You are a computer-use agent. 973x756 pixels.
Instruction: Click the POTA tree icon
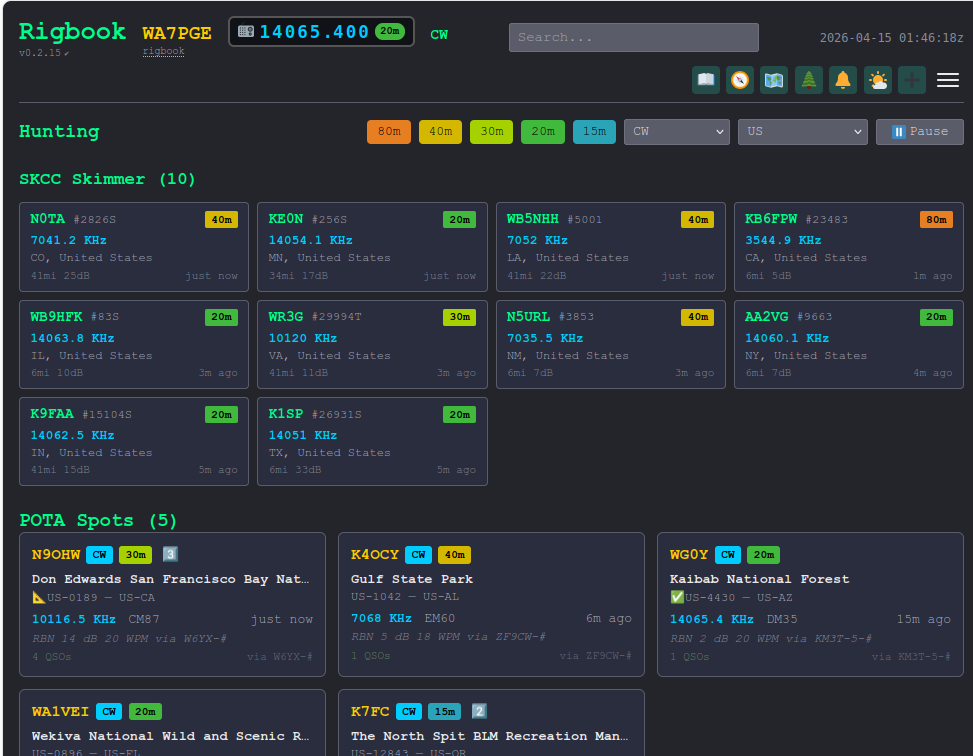click(x=807, y=80)
